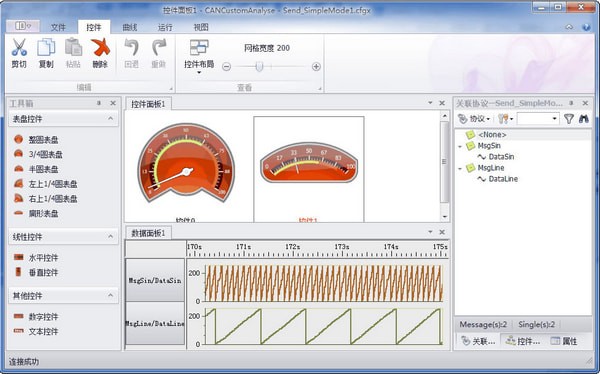
Task: Switch to the 属性 bottom tab
Action: click(564, 341)
